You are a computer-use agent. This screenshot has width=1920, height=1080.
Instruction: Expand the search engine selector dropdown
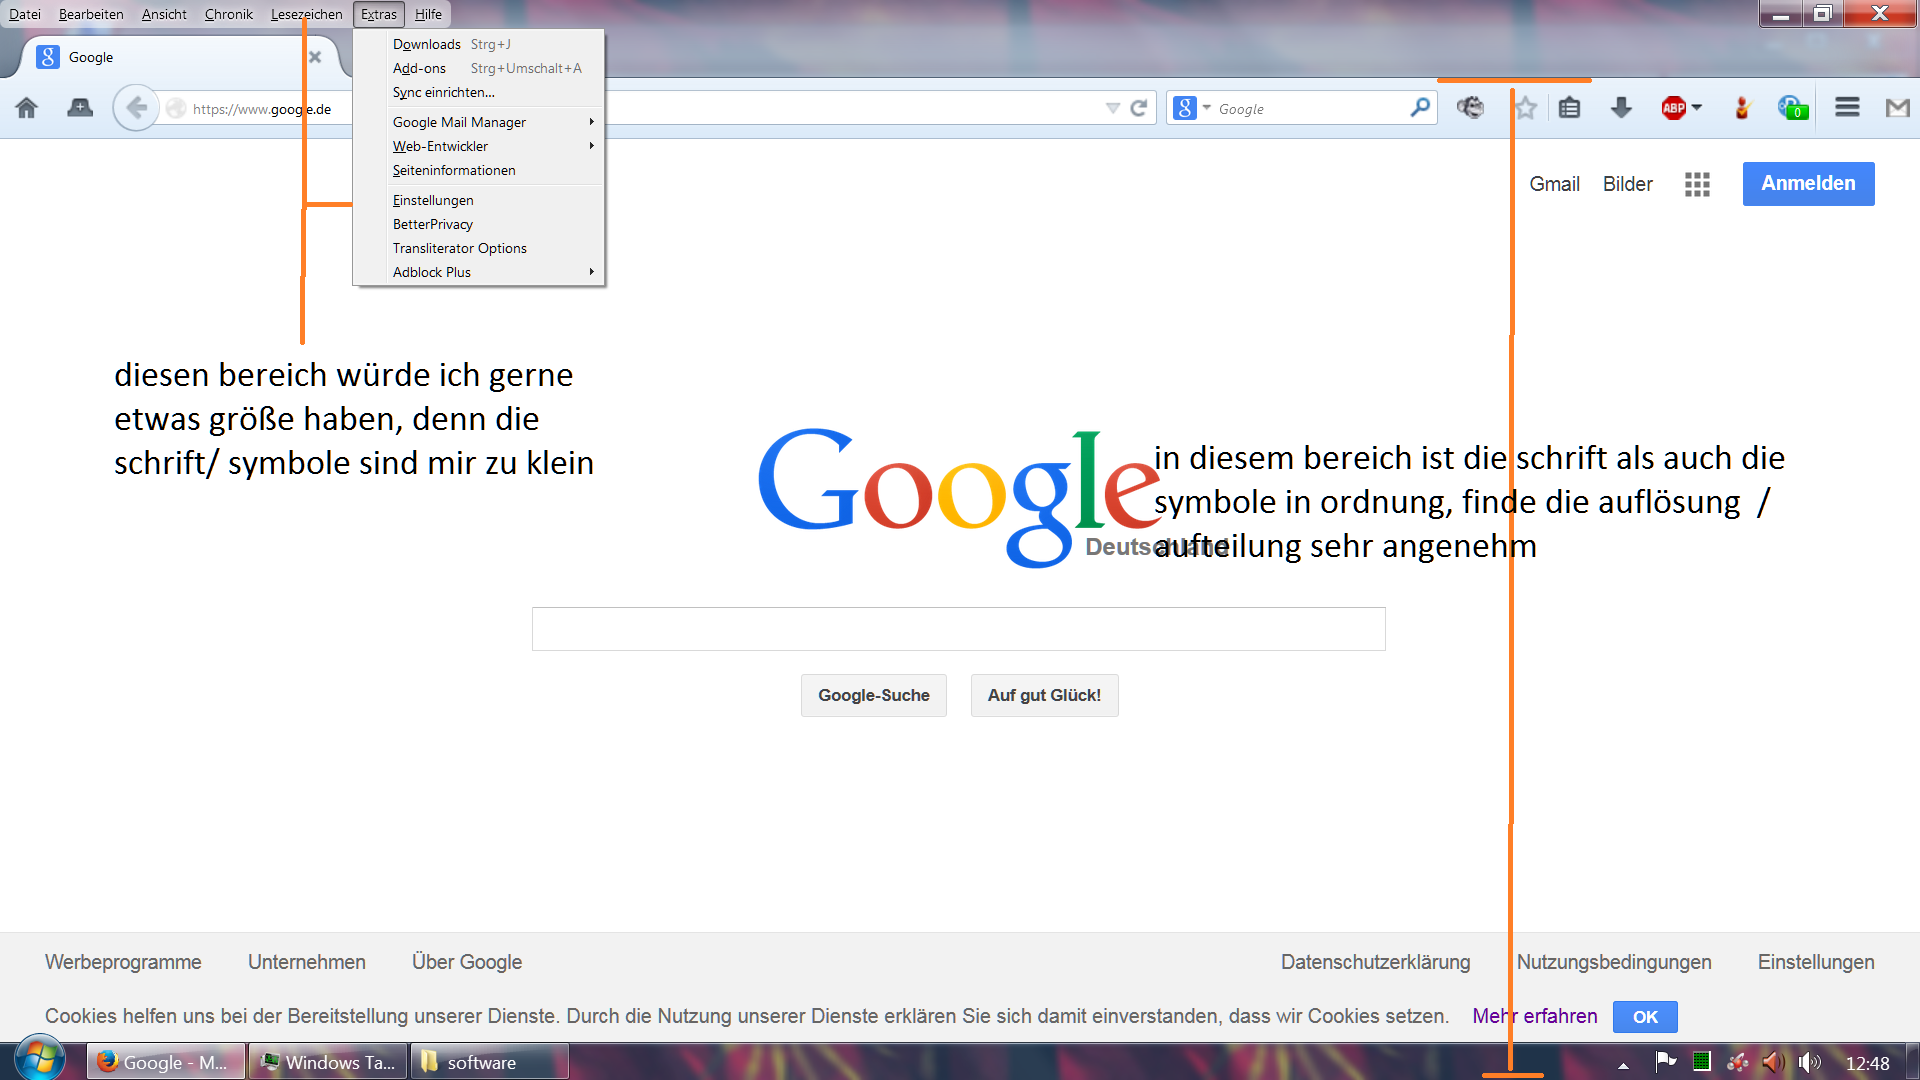click(1207, 108)
